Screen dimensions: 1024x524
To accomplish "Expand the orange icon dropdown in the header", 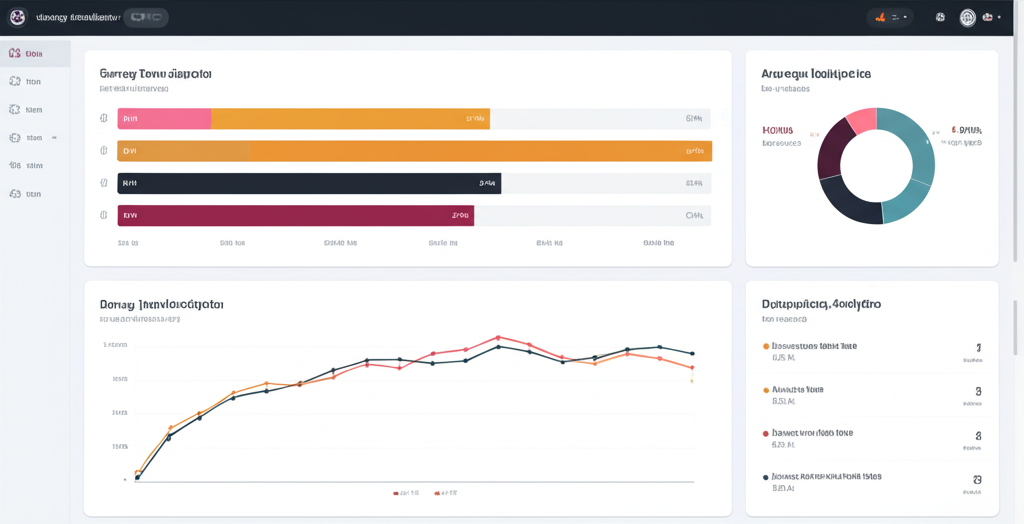I will (x=889, y=17).
